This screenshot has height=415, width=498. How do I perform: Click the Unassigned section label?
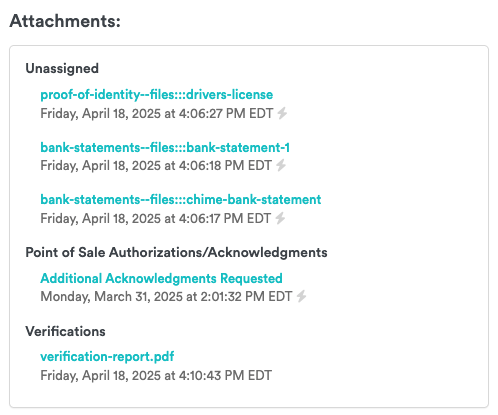click(x=62, y=68)
